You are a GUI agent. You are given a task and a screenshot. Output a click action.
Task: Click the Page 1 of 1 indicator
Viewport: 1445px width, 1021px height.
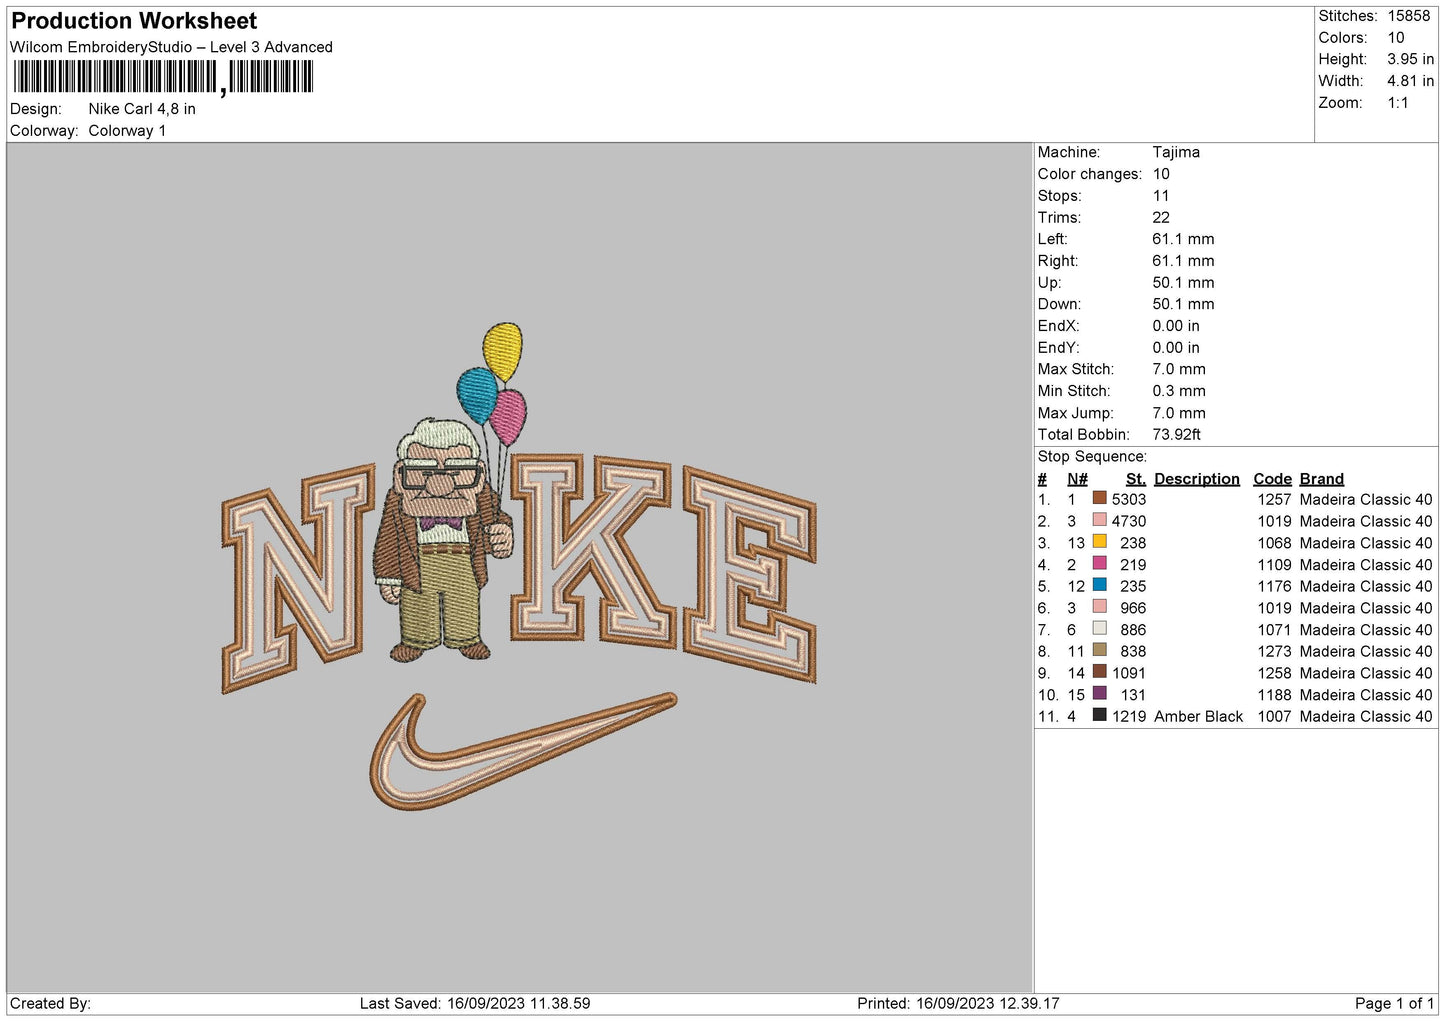pyautogui.click(x=1394, y=1003)
